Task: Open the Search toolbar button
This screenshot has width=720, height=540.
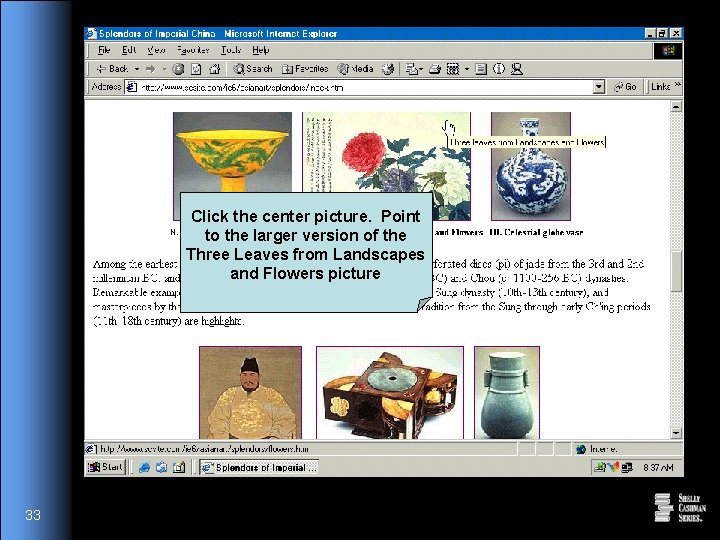Action: 253,69
